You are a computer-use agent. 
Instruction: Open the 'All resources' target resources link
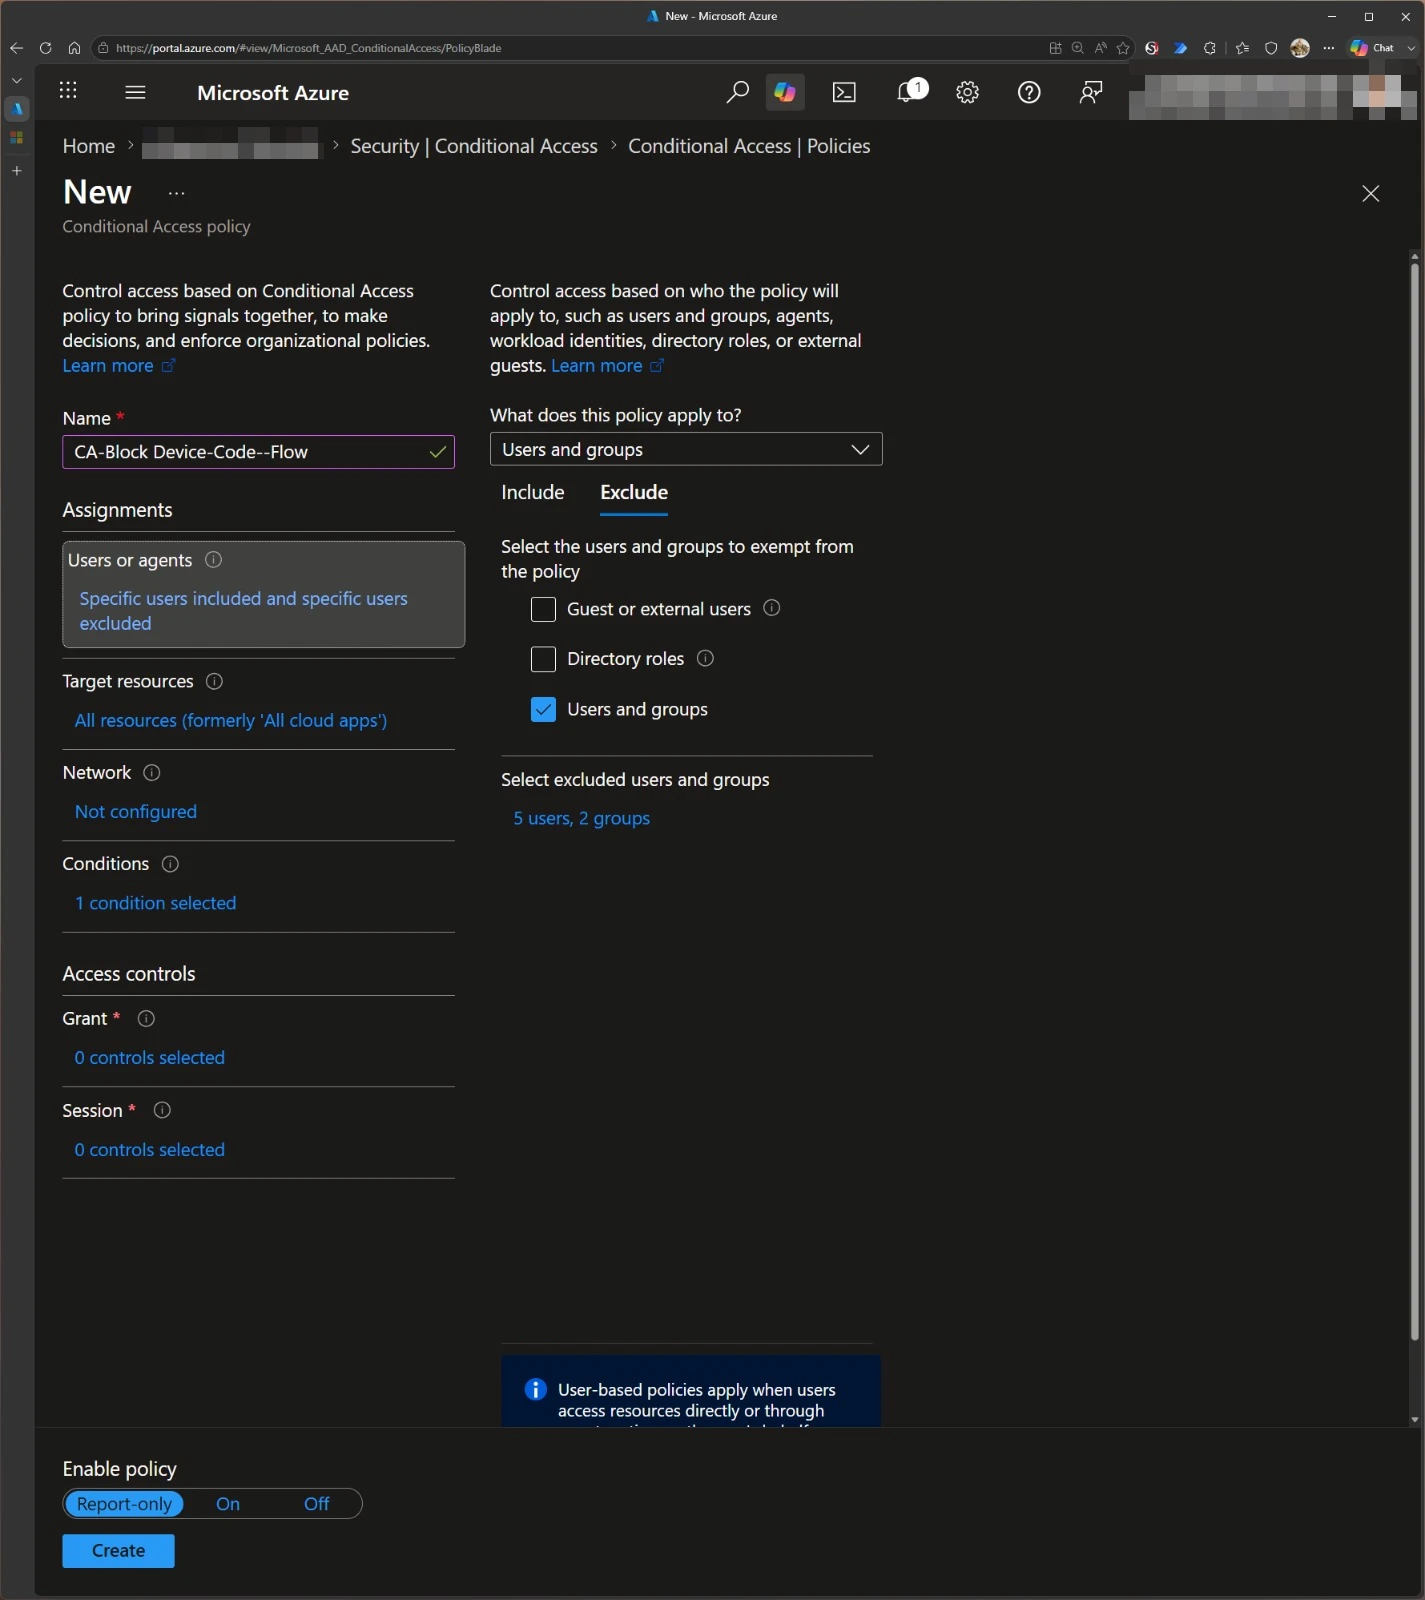tap(231, 720)
